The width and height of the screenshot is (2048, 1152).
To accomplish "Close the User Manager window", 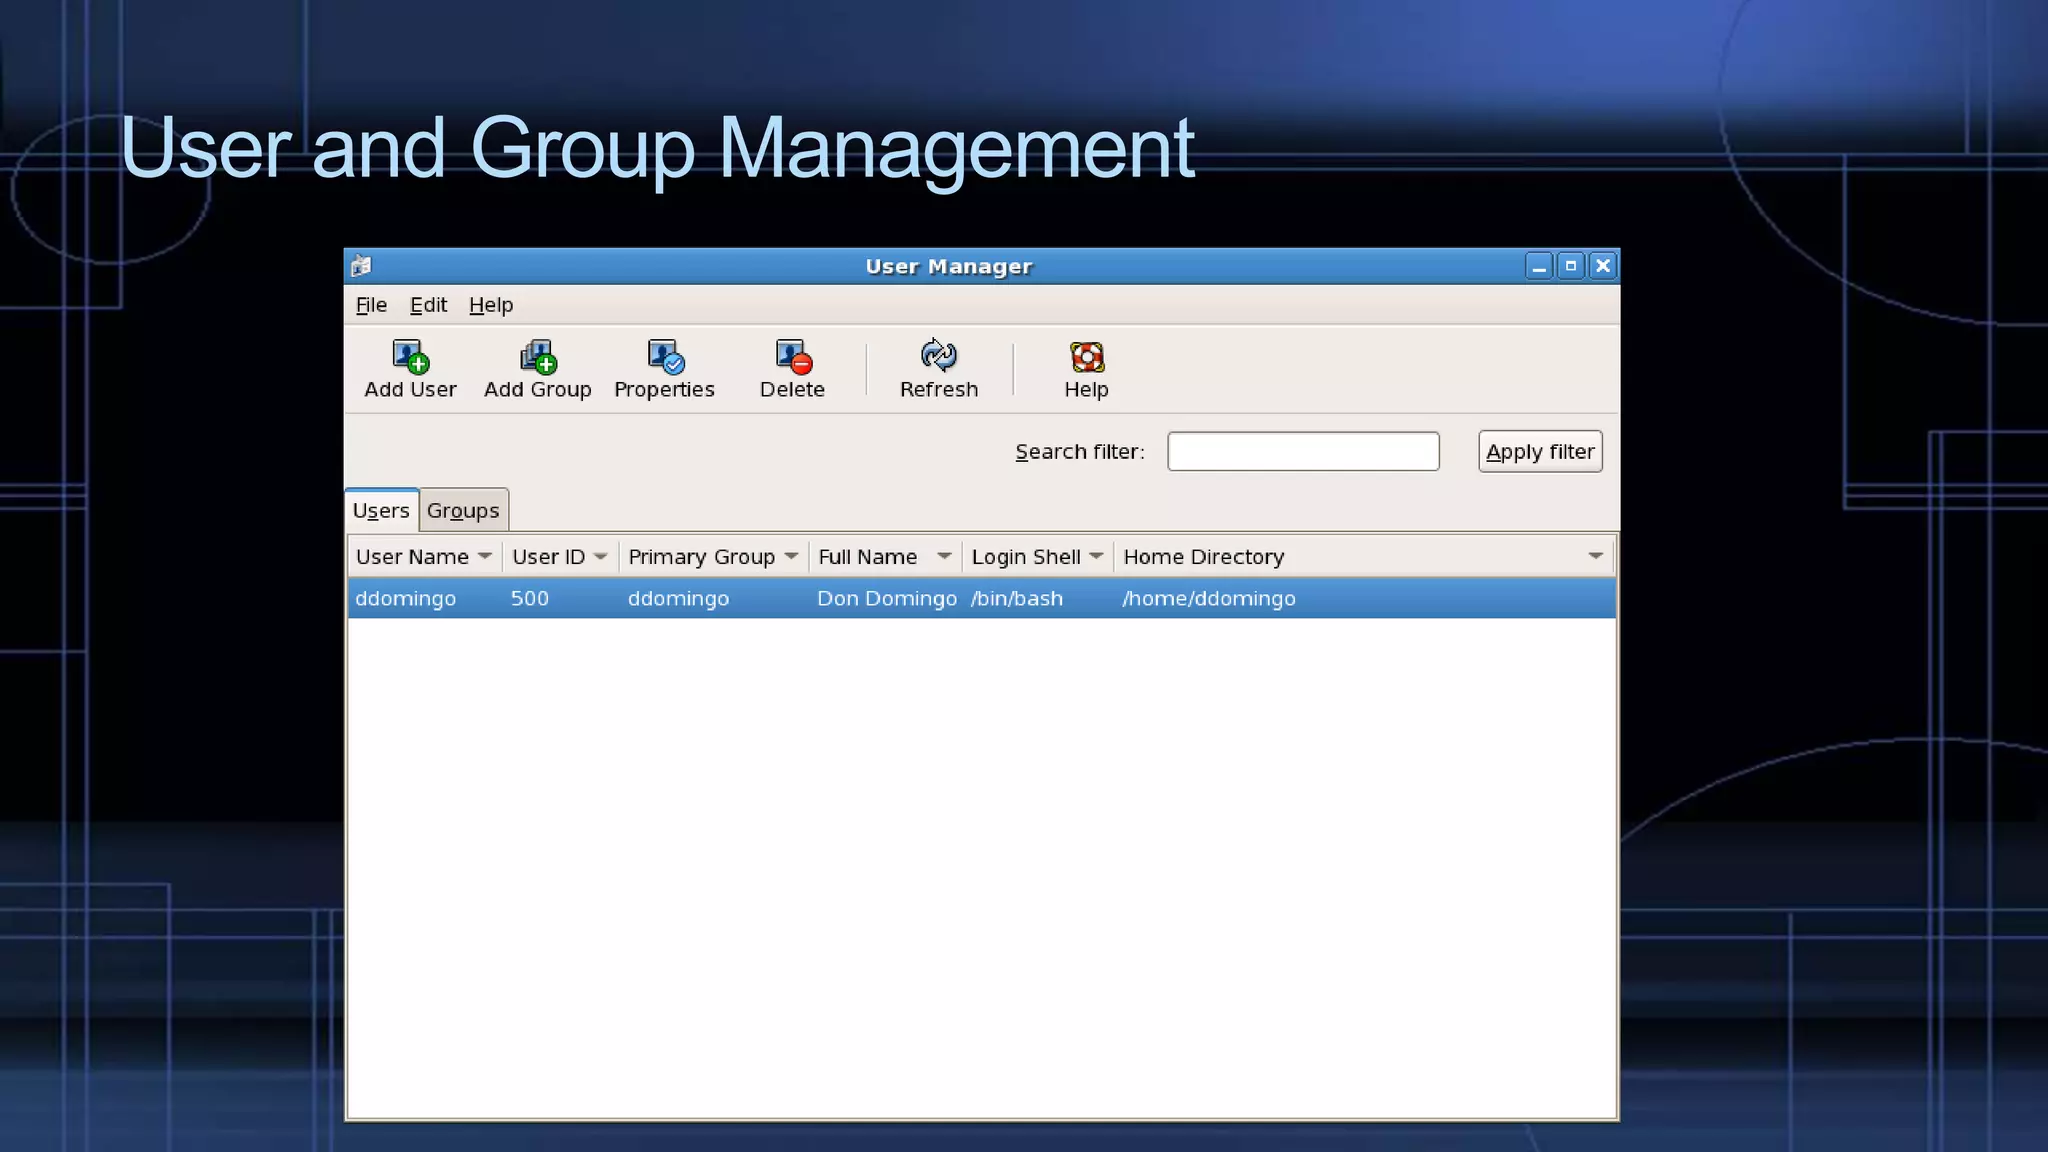I will (1603, 266).
